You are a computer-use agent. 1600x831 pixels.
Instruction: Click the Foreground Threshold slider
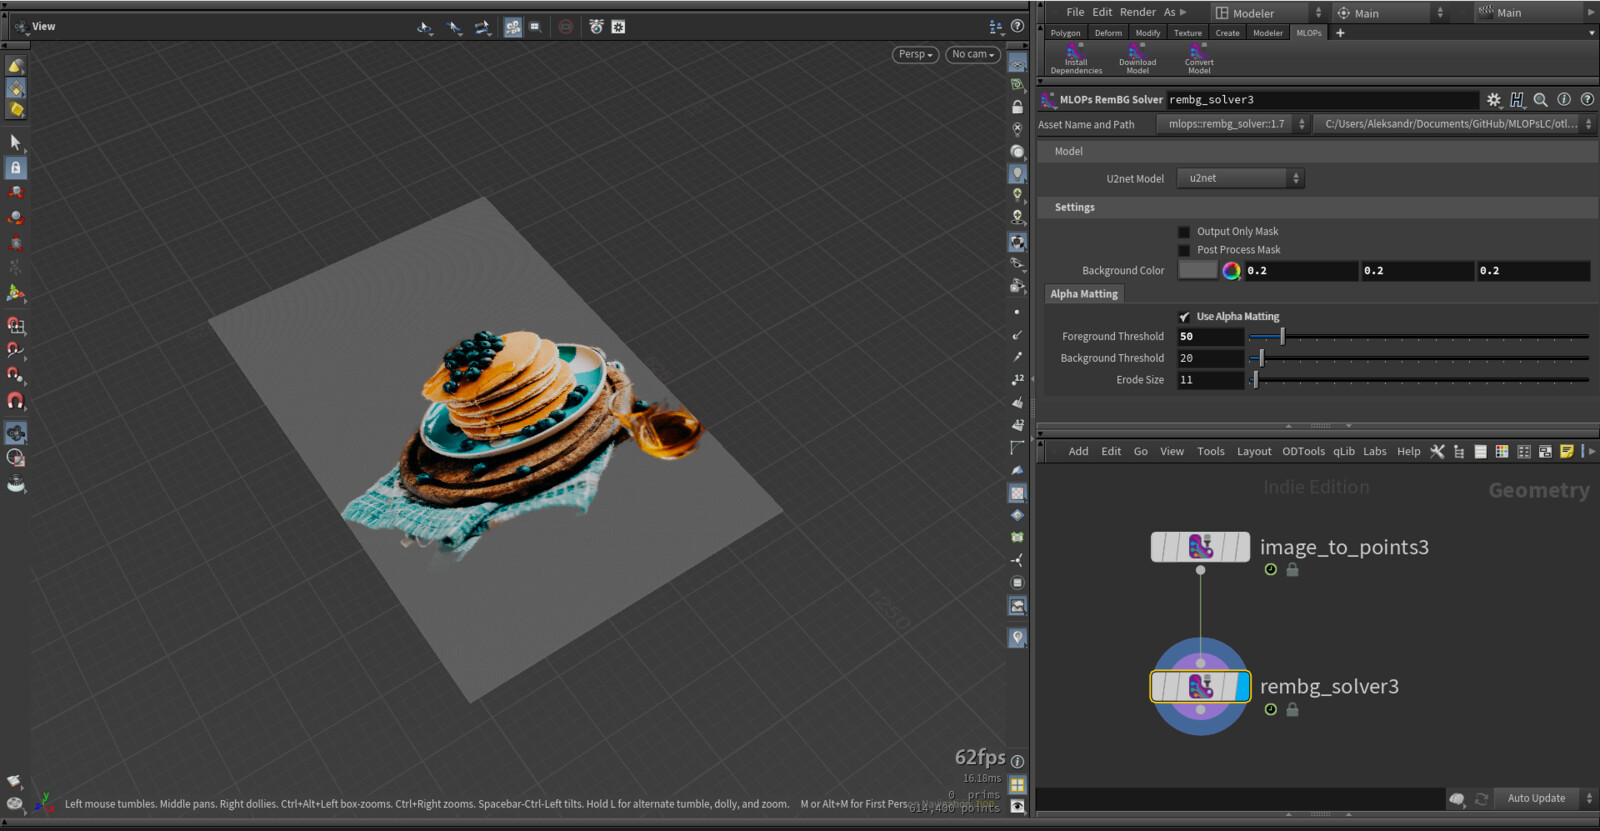click(x=1418, y=337)
